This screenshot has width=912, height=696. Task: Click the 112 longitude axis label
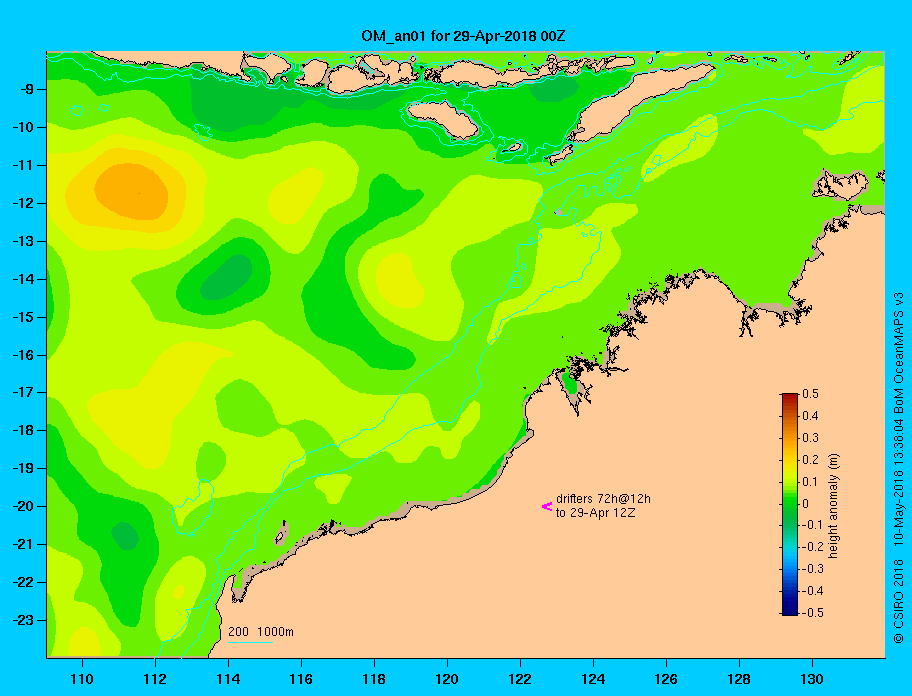click(x=155, y=679)
